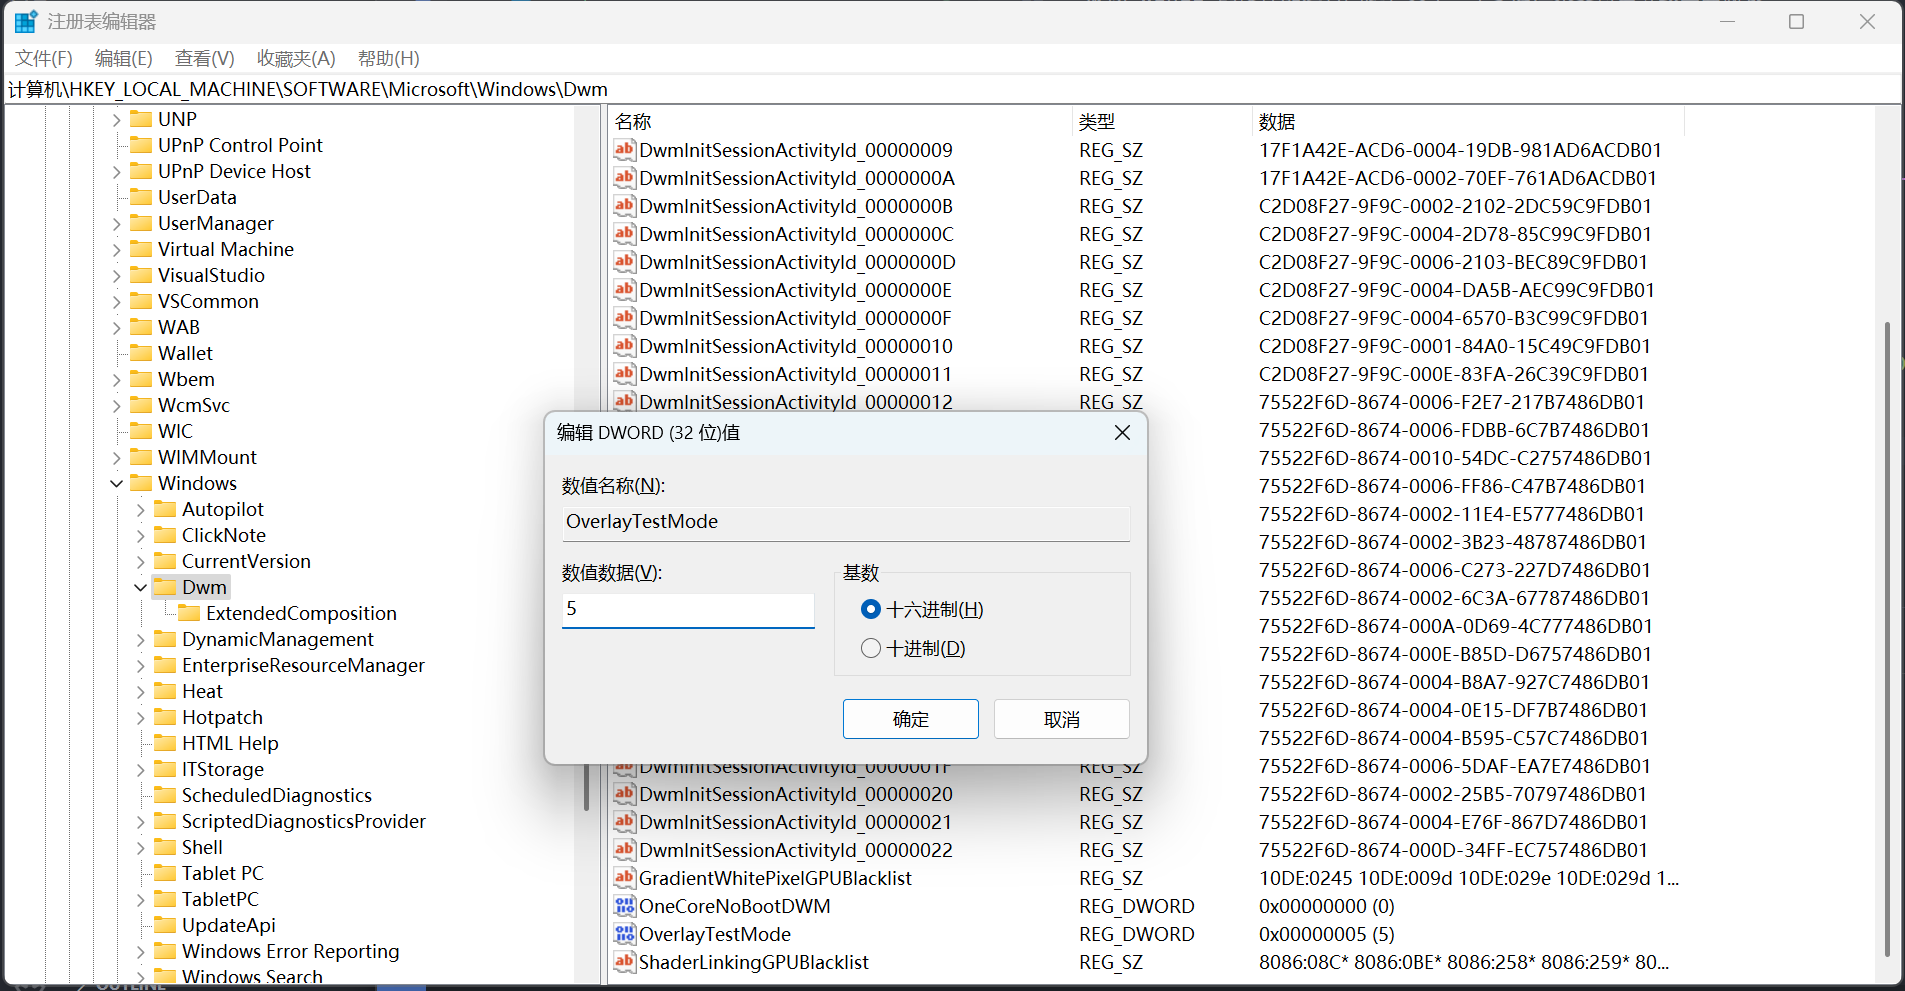The width and height of the screenshot is (1905, 991).
Task: Click the Registry Editor app icon in title bar
Action: coord(25,21)
